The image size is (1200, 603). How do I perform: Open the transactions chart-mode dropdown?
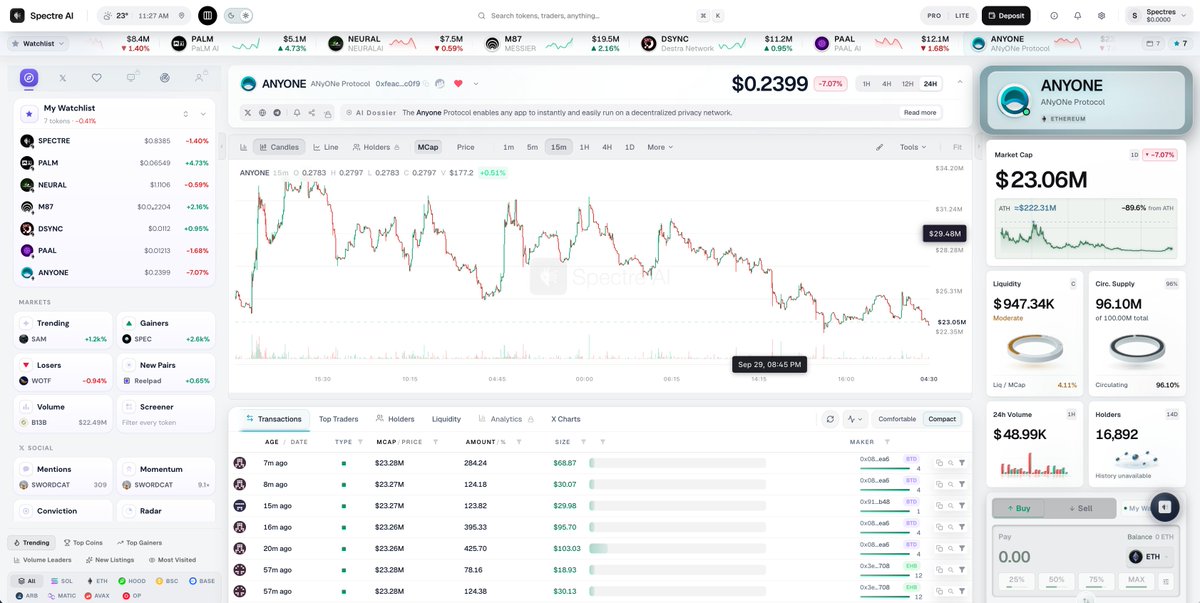pos(855,419)
